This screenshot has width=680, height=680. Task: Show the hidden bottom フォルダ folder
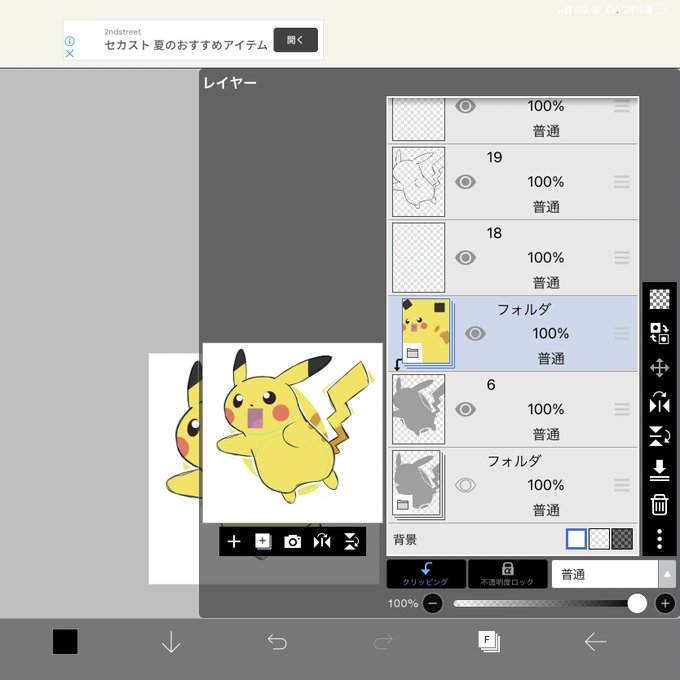pyautogui.click(x=465, y=485)
